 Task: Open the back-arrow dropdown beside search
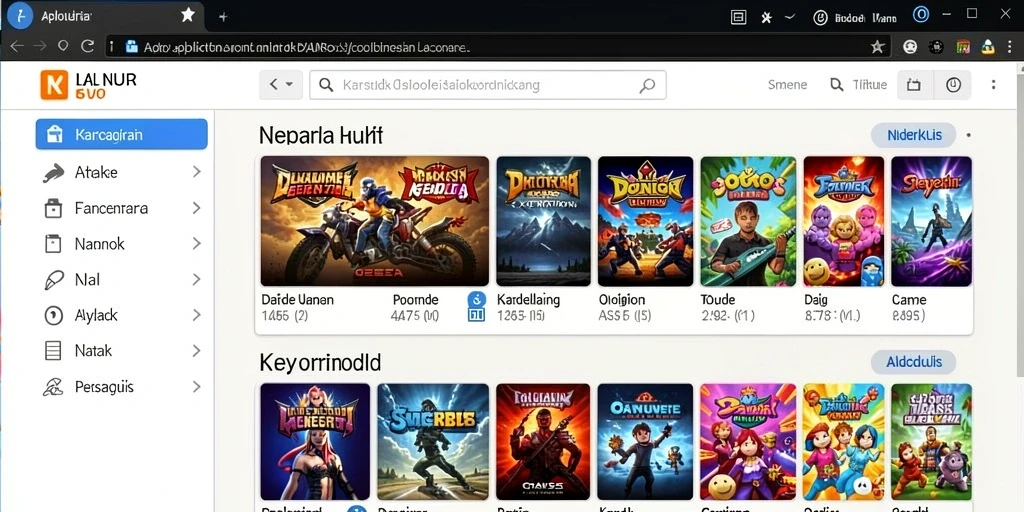(281, 85)
